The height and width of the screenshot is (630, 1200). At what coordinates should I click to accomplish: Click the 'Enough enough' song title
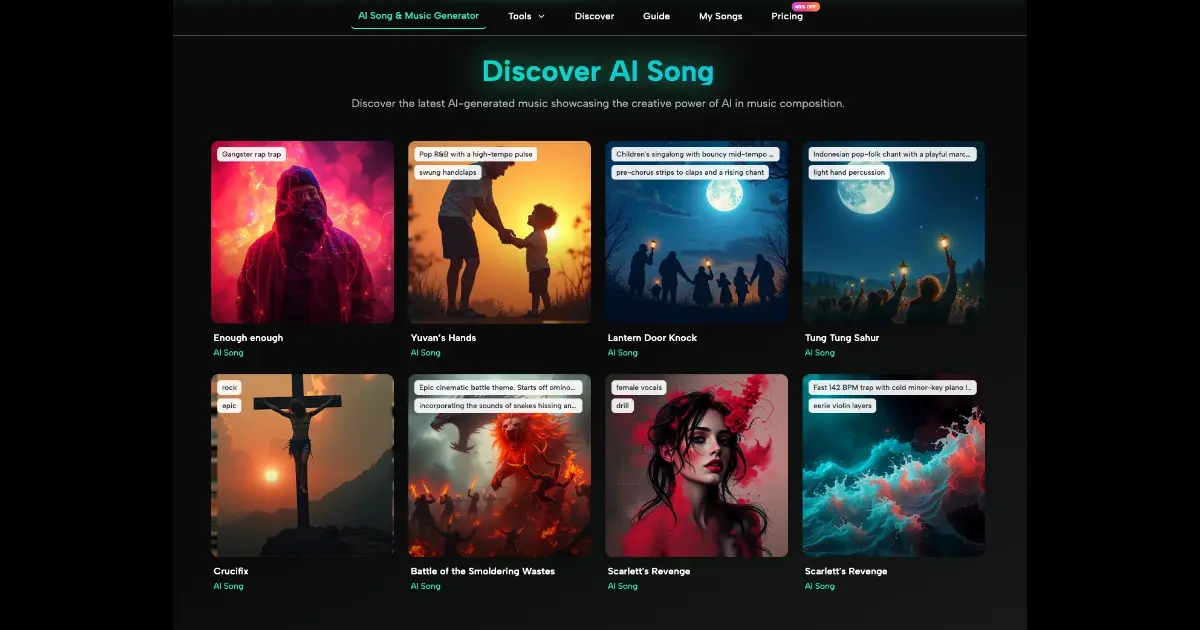[248, 338]
